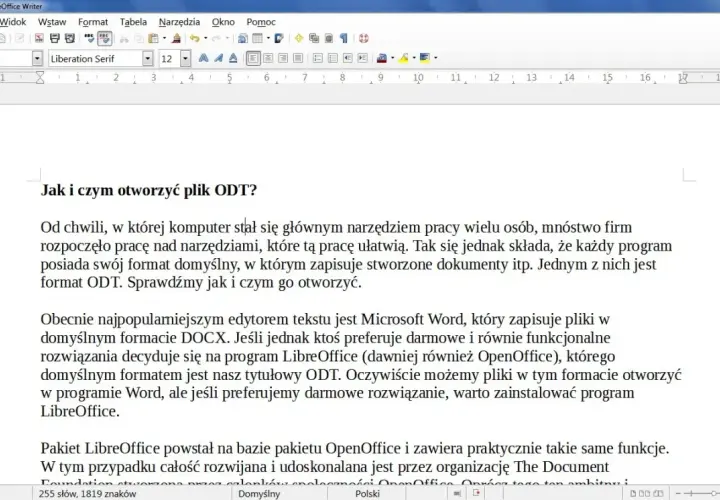720x500 pixels.
Task: Toggle Bold formatting
Action: pos(203,58)
